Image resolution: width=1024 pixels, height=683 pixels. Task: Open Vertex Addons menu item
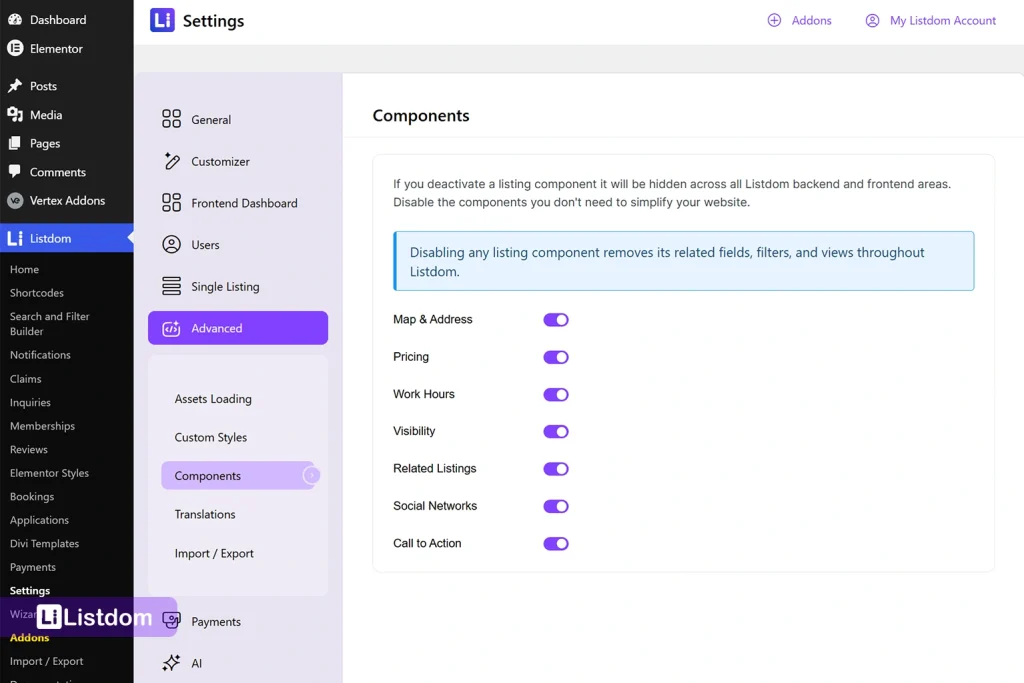tap(67, 200)
